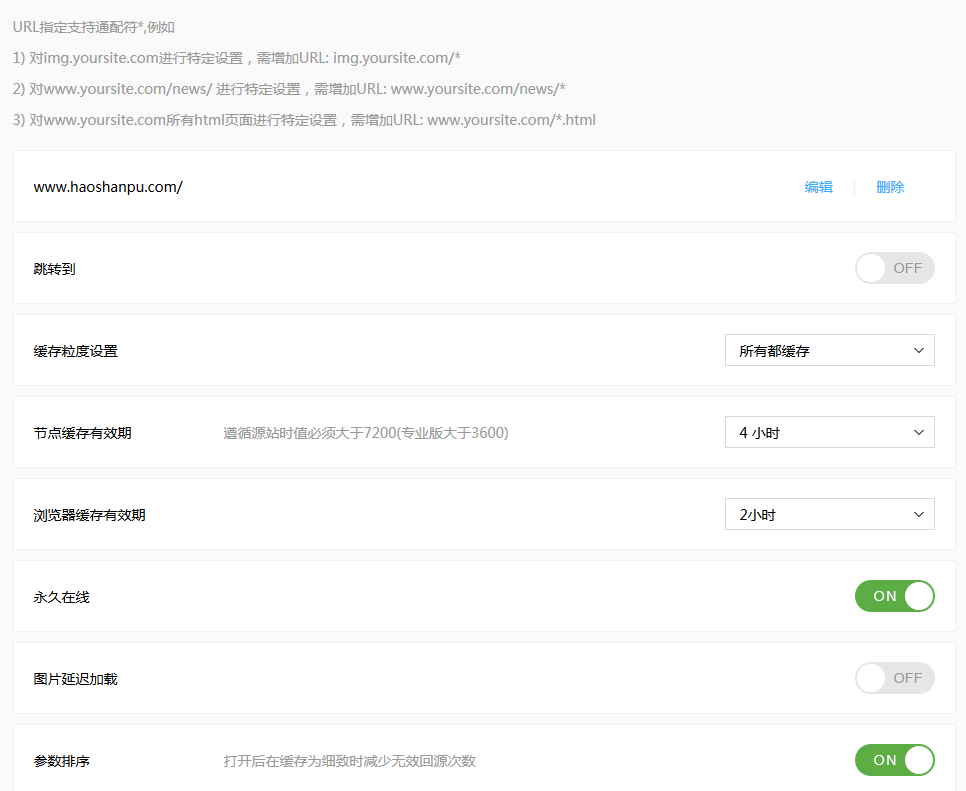Click the 编辑 link for www.haoshanpu.com/
The image size is (966, 791).
coord(818,187)
